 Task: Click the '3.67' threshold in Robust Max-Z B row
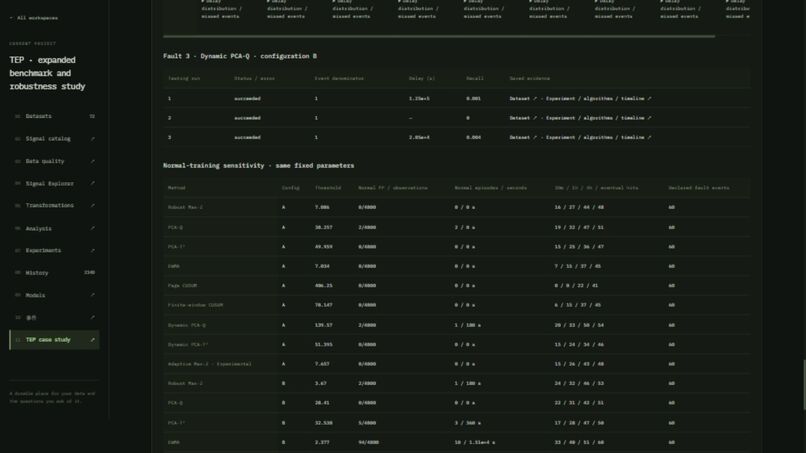(x=320, y=383)
